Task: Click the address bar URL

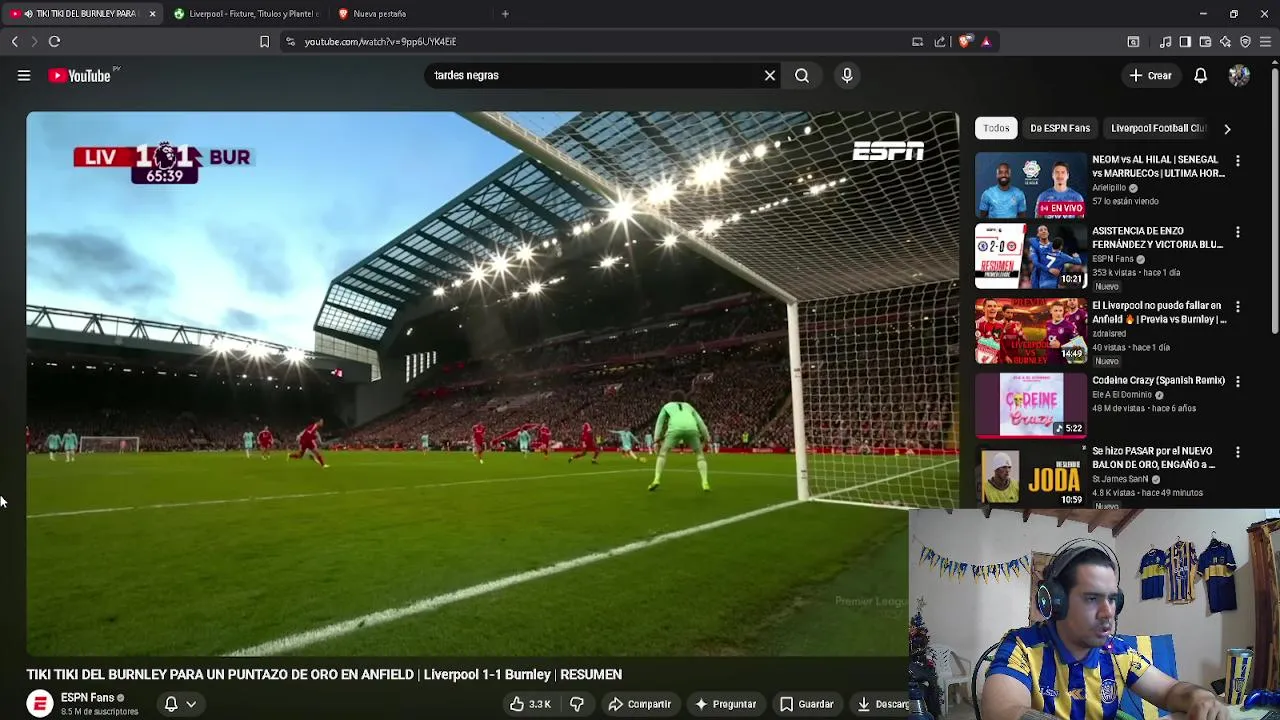Action: point(380,41)
